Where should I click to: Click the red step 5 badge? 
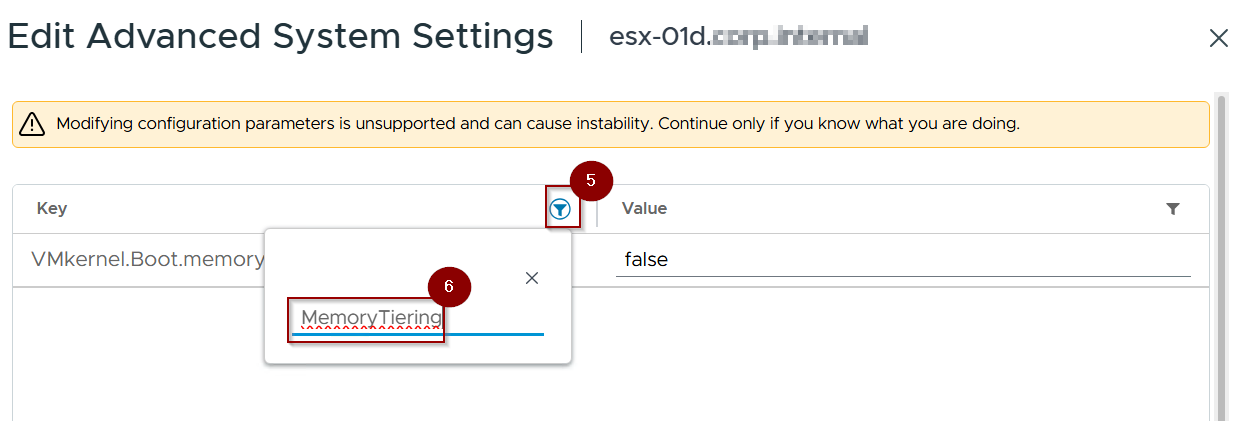click(590, 181)
